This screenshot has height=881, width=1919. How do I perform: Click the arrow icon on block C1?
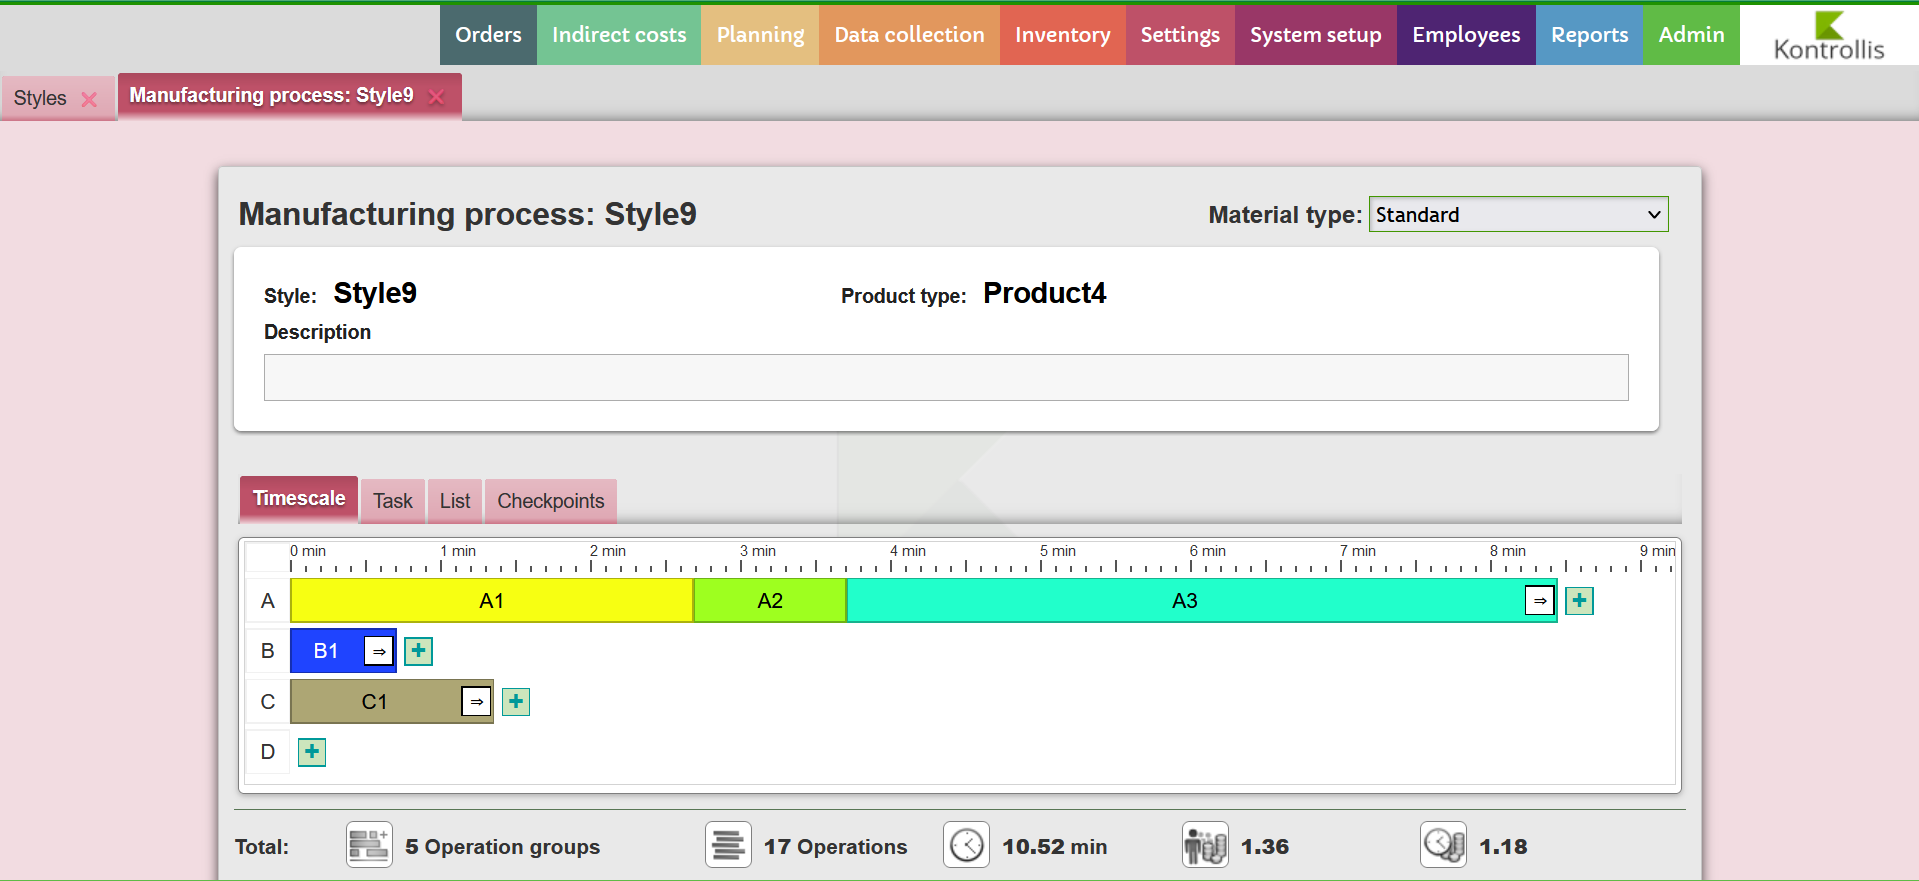477,702
